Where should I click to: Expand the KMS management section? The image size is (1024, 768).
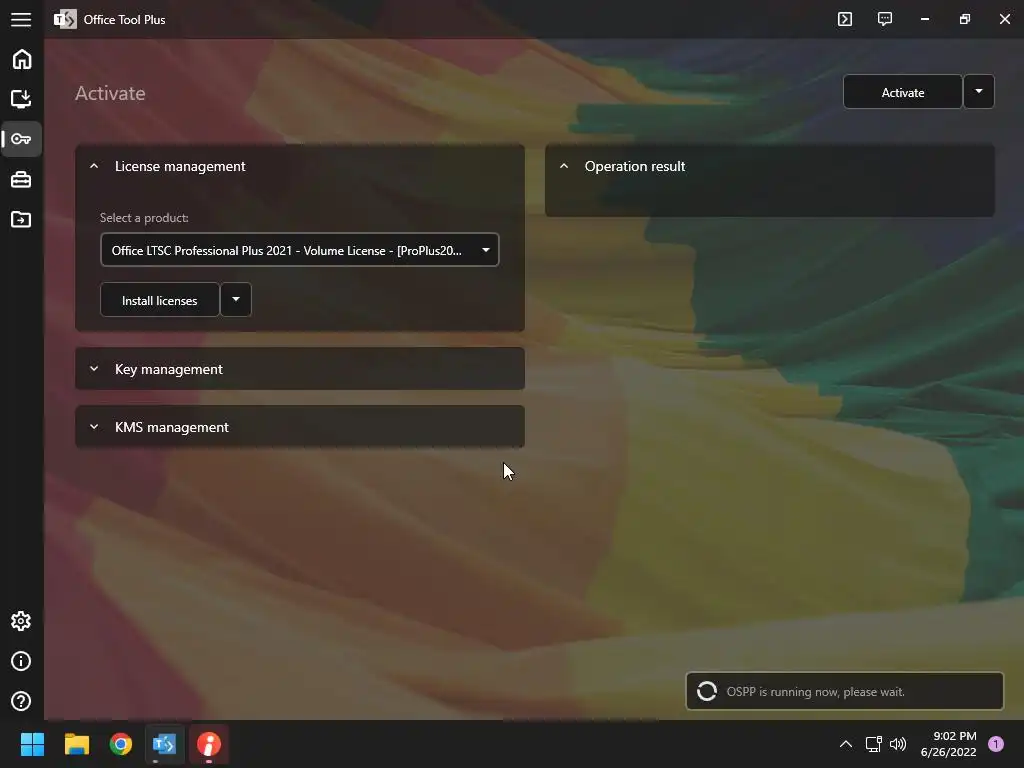coord(300,427)
